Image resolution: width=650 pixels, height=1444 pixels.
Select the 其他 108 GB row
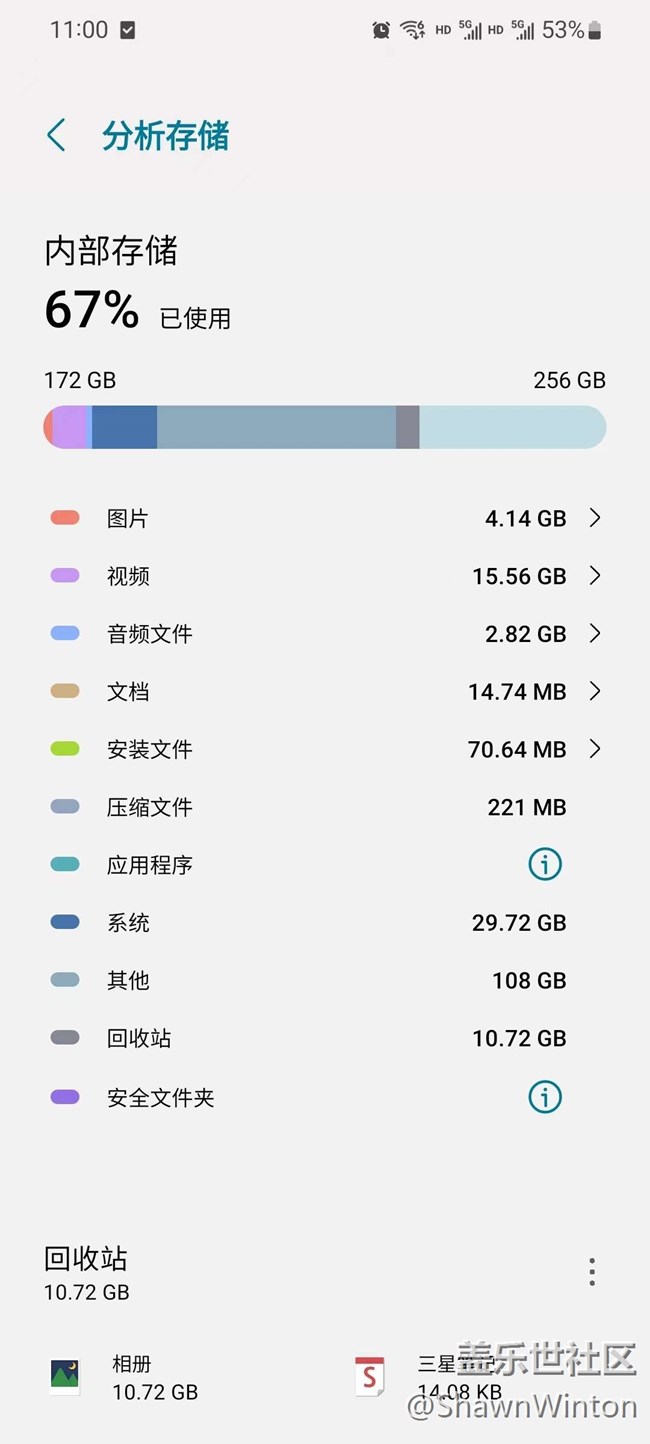325,981
